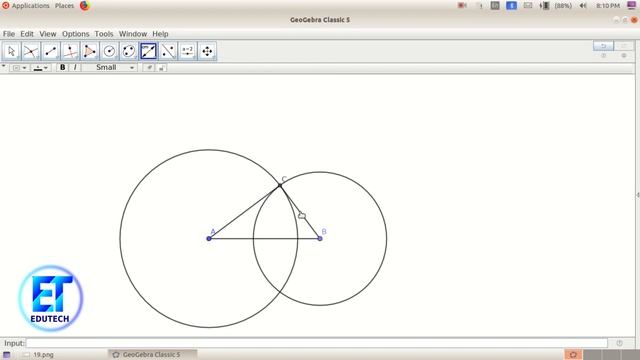
Task: Open the View menu
Action: click(x=48, y=34)
